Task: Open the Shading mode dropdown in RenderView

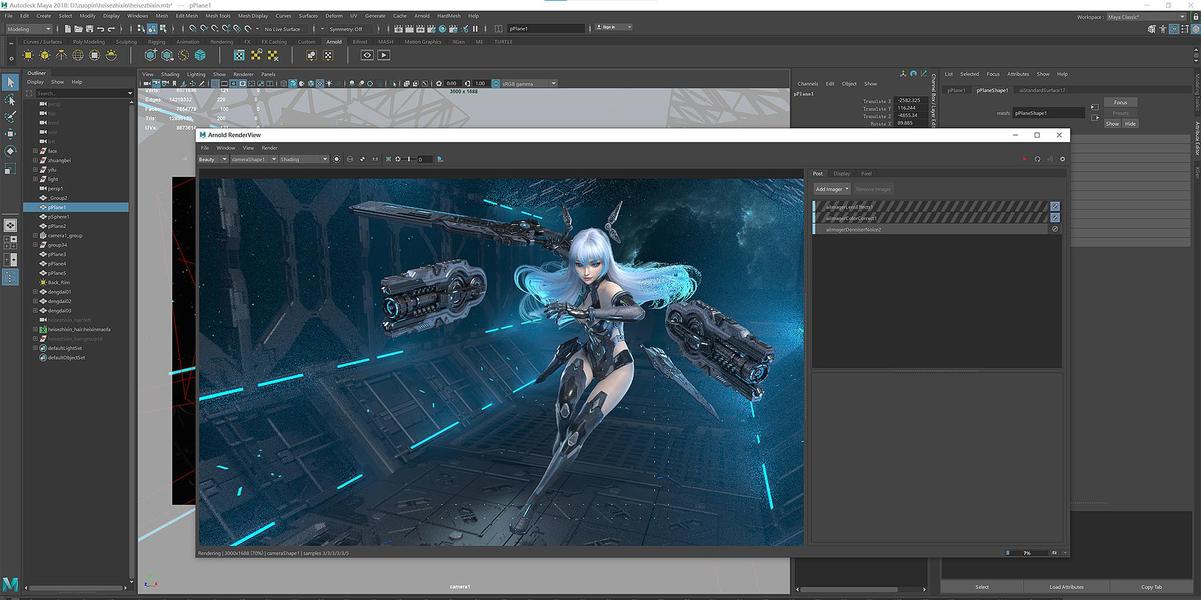Action: click(x=304, y=159)
